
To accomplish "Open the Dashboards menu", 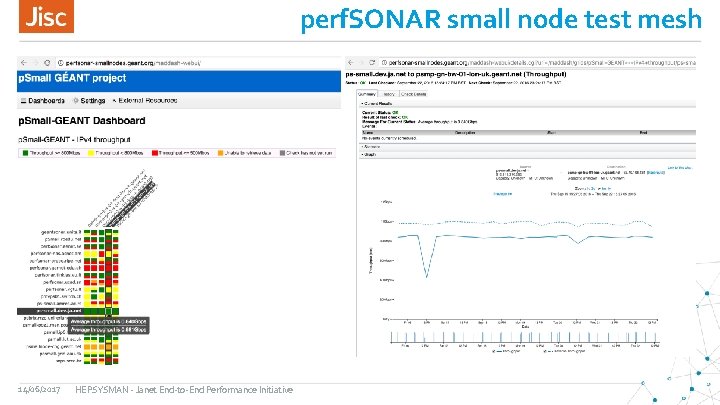I will pyautogui.click(x=43, y=101).
